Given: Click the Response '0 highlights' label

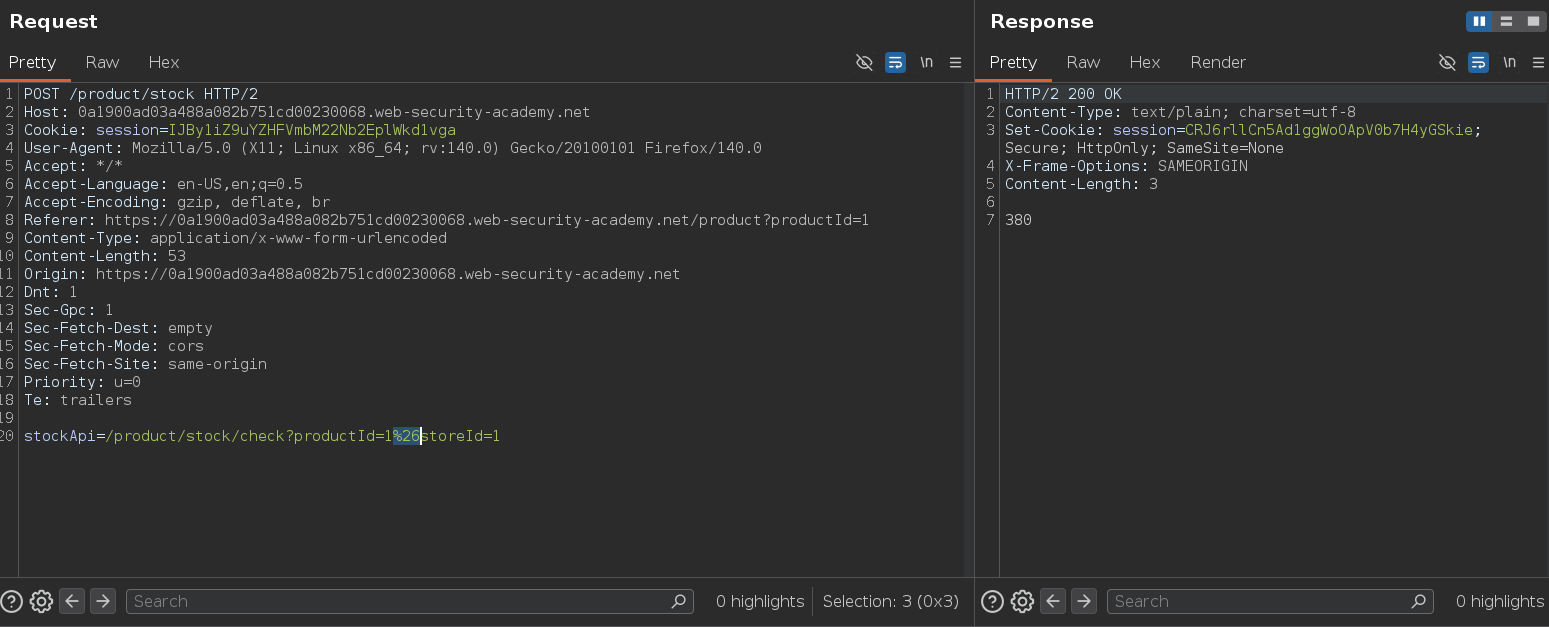Looking at the screenshot, I should (1500, 601).
